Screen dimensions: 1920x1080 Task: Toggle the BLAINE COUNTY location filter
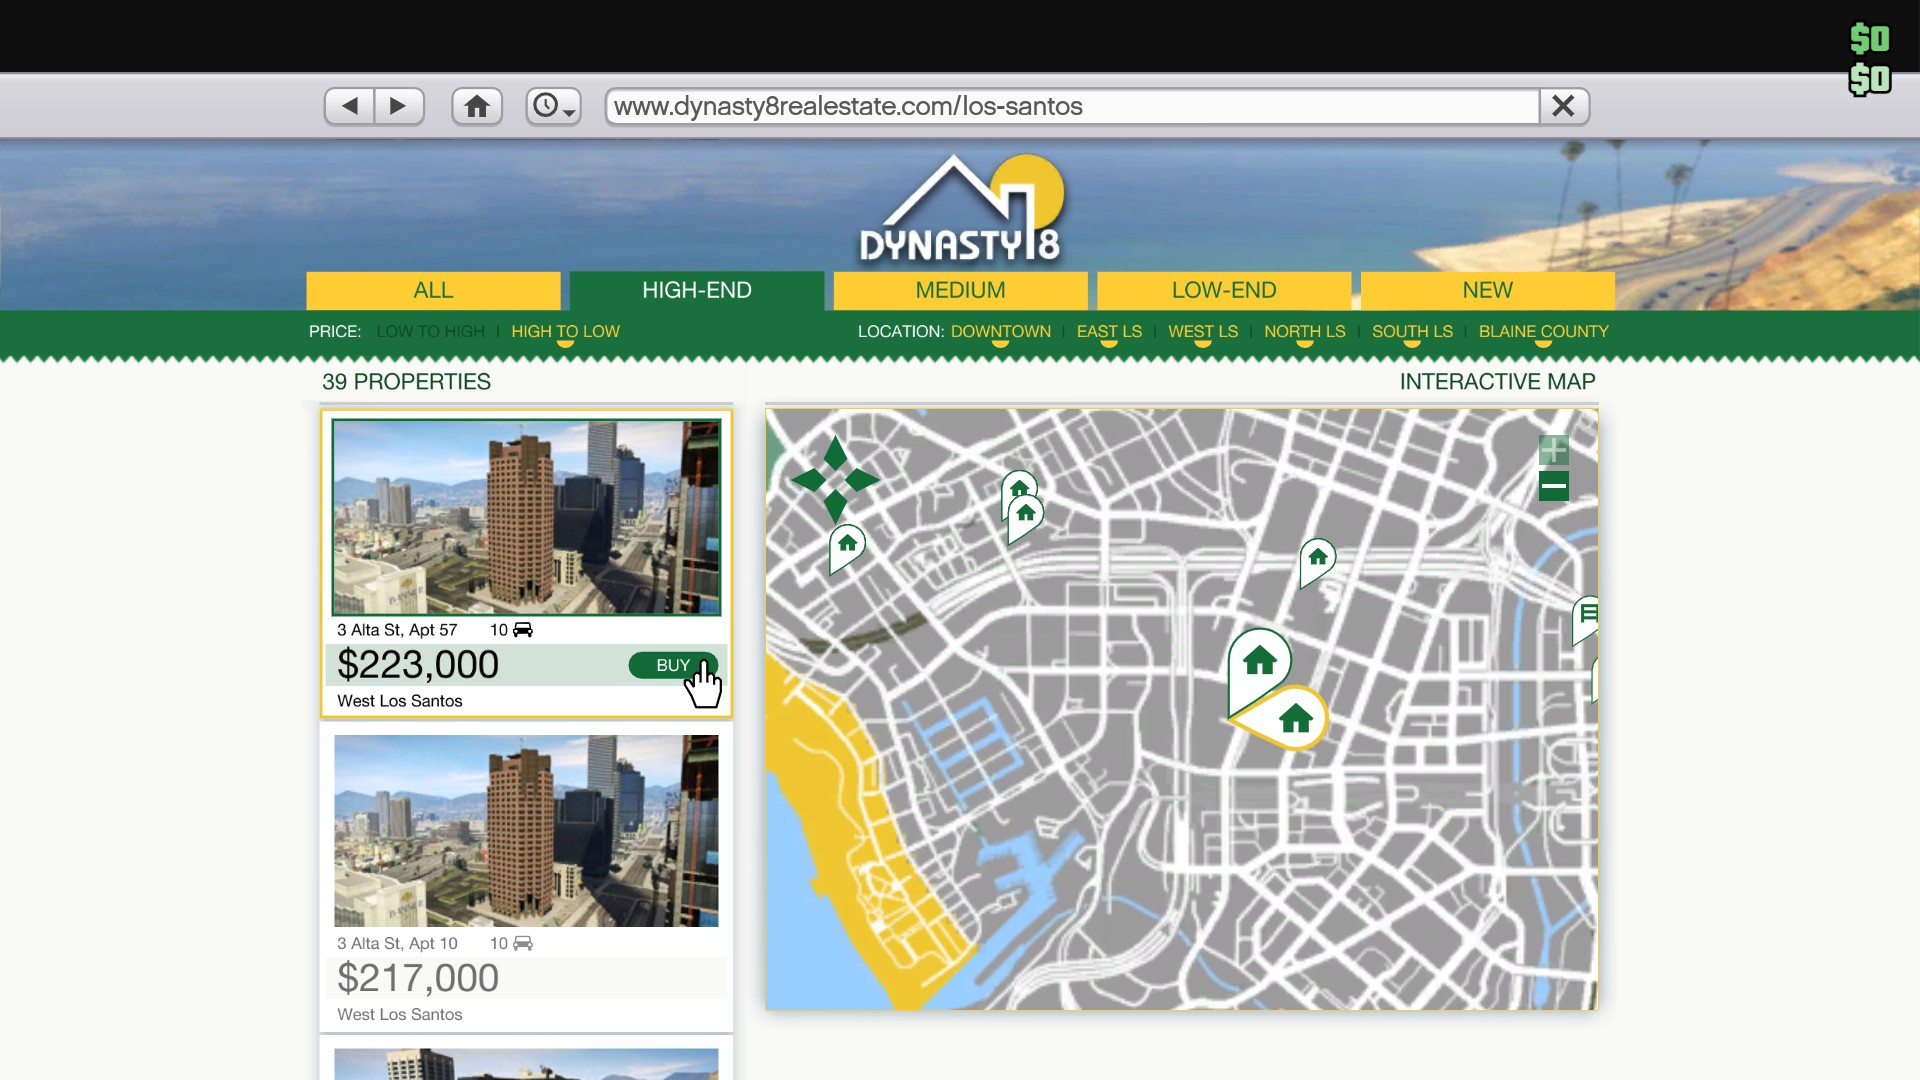[1543, 331]
